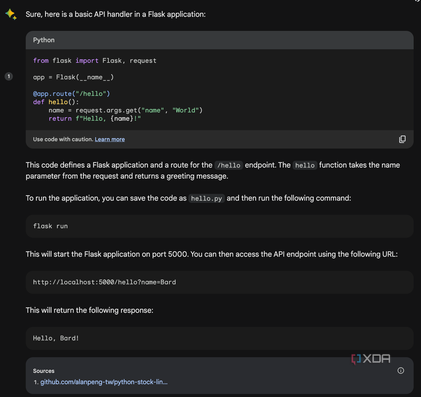Click 'This will return the following response' text
The image size is (421, 397).
coord(89,310)
